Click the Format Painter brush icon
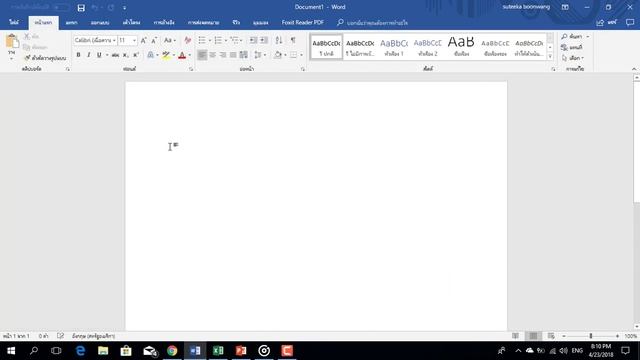 coord(27,58)
